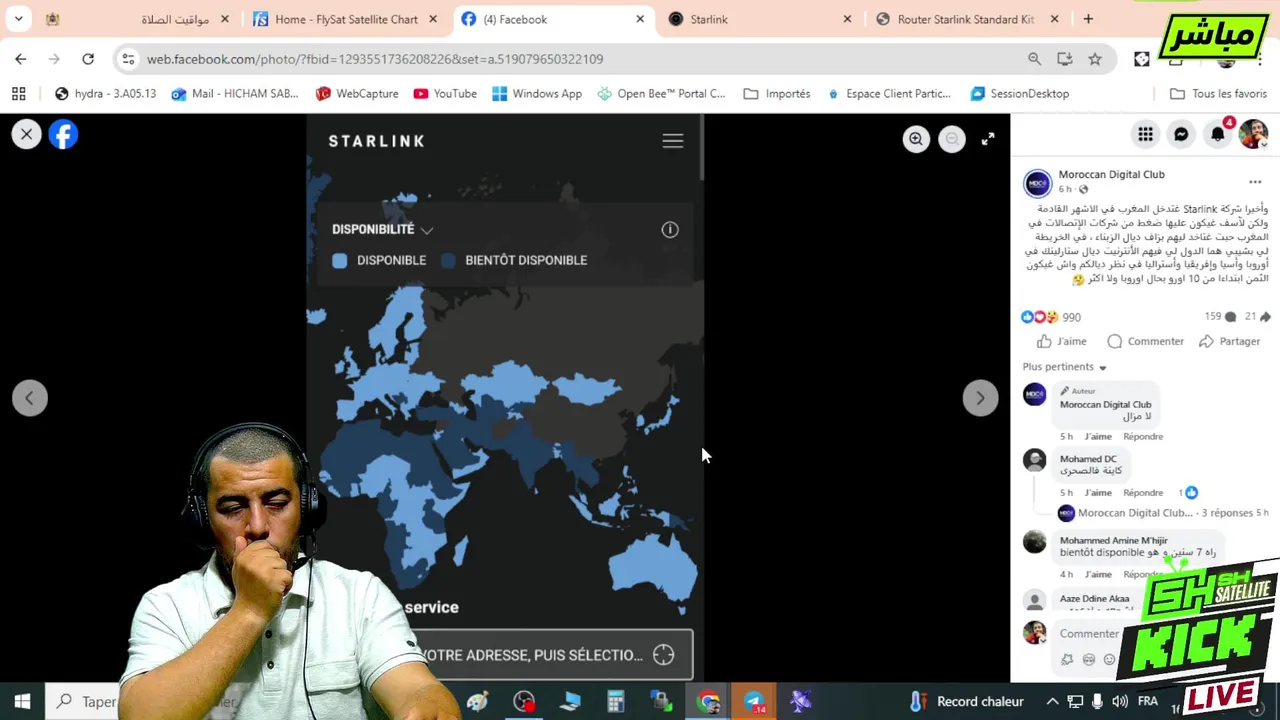Reload the current page
This screenshot has height=720, width=1280.
[x=88, y=59]
